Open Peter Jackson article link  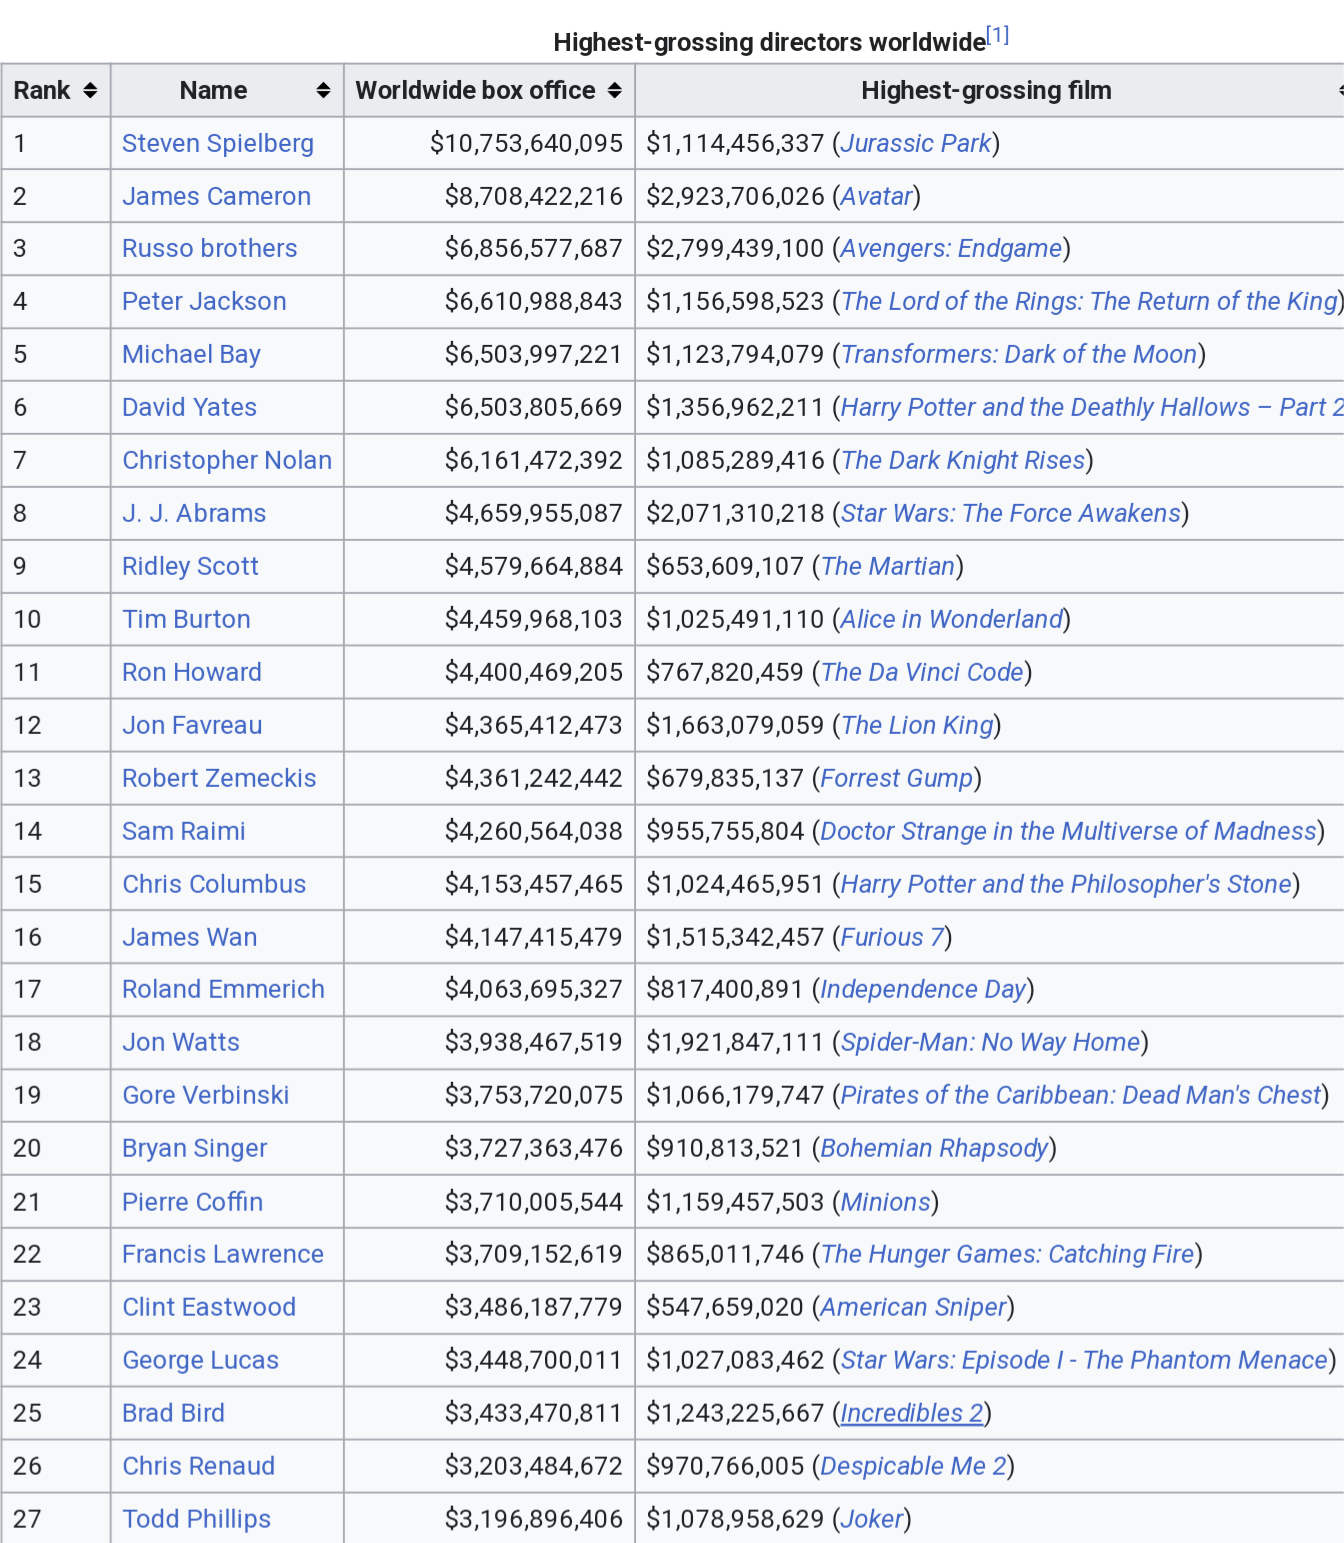[x=204, y=302]
